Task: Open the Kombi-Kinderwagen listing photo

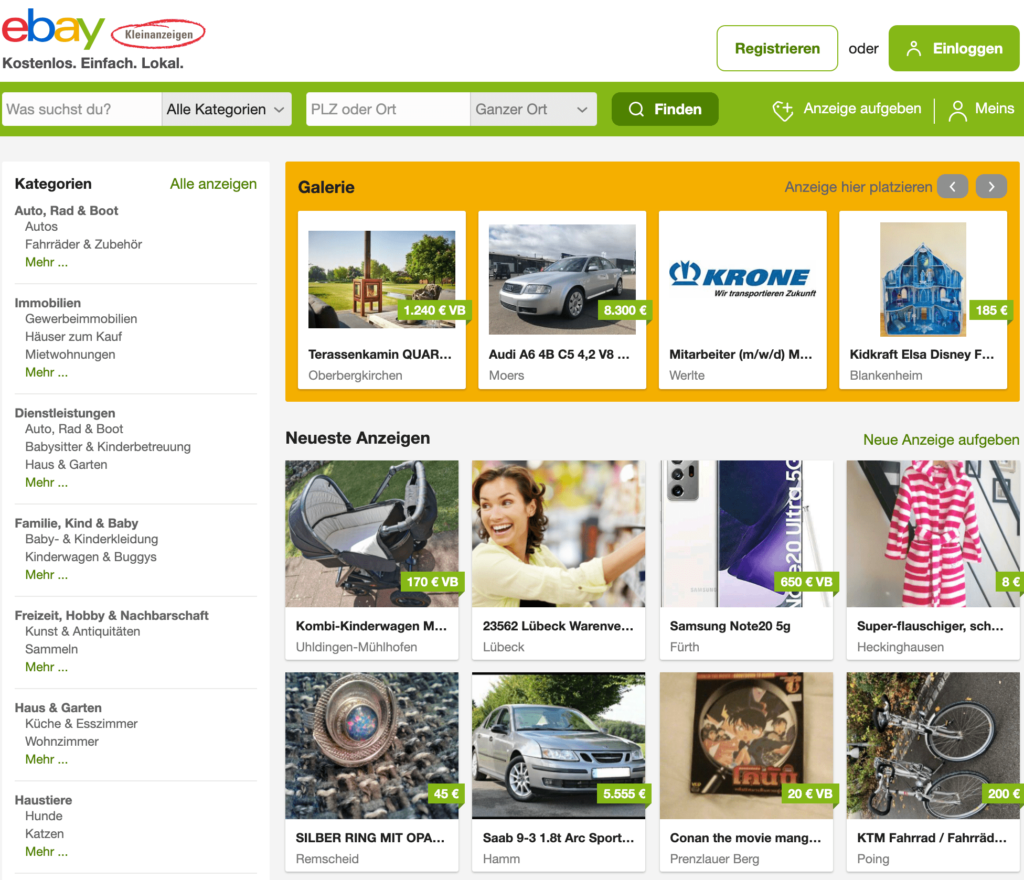Action: [372, 533]
